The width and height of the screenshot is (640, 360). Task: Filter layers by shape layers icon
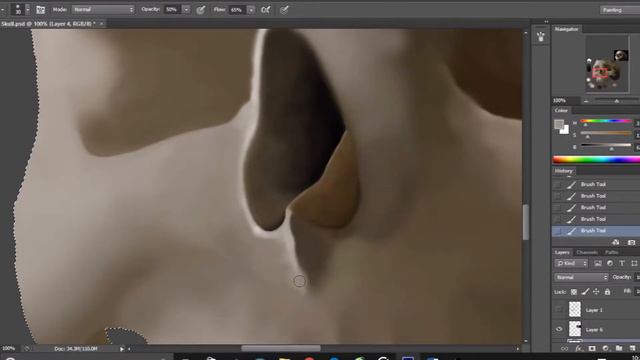click(x=634, y=263)
